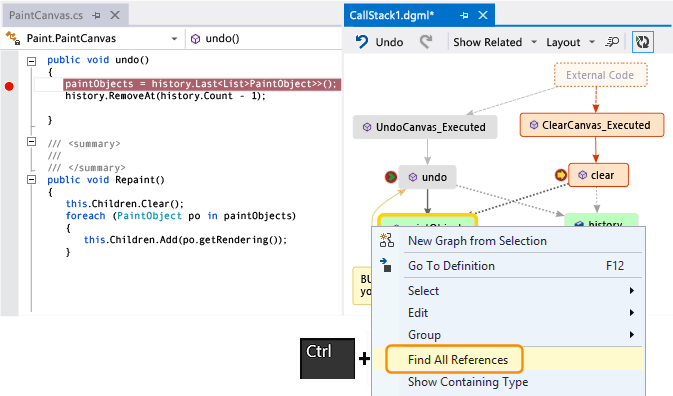Select the ClearCanvas_Executed node
Viewport: 673px width, 396px height.
(x=592, y=125)
